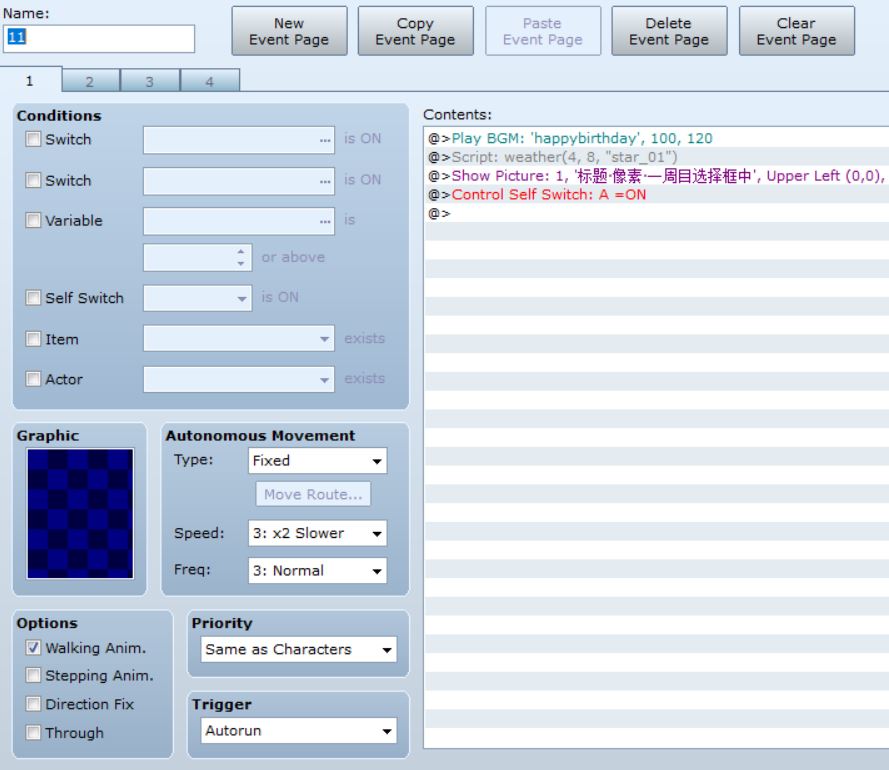Click the Move Route... button
This screenshot has height=770, width=889.
click(314, 494)
